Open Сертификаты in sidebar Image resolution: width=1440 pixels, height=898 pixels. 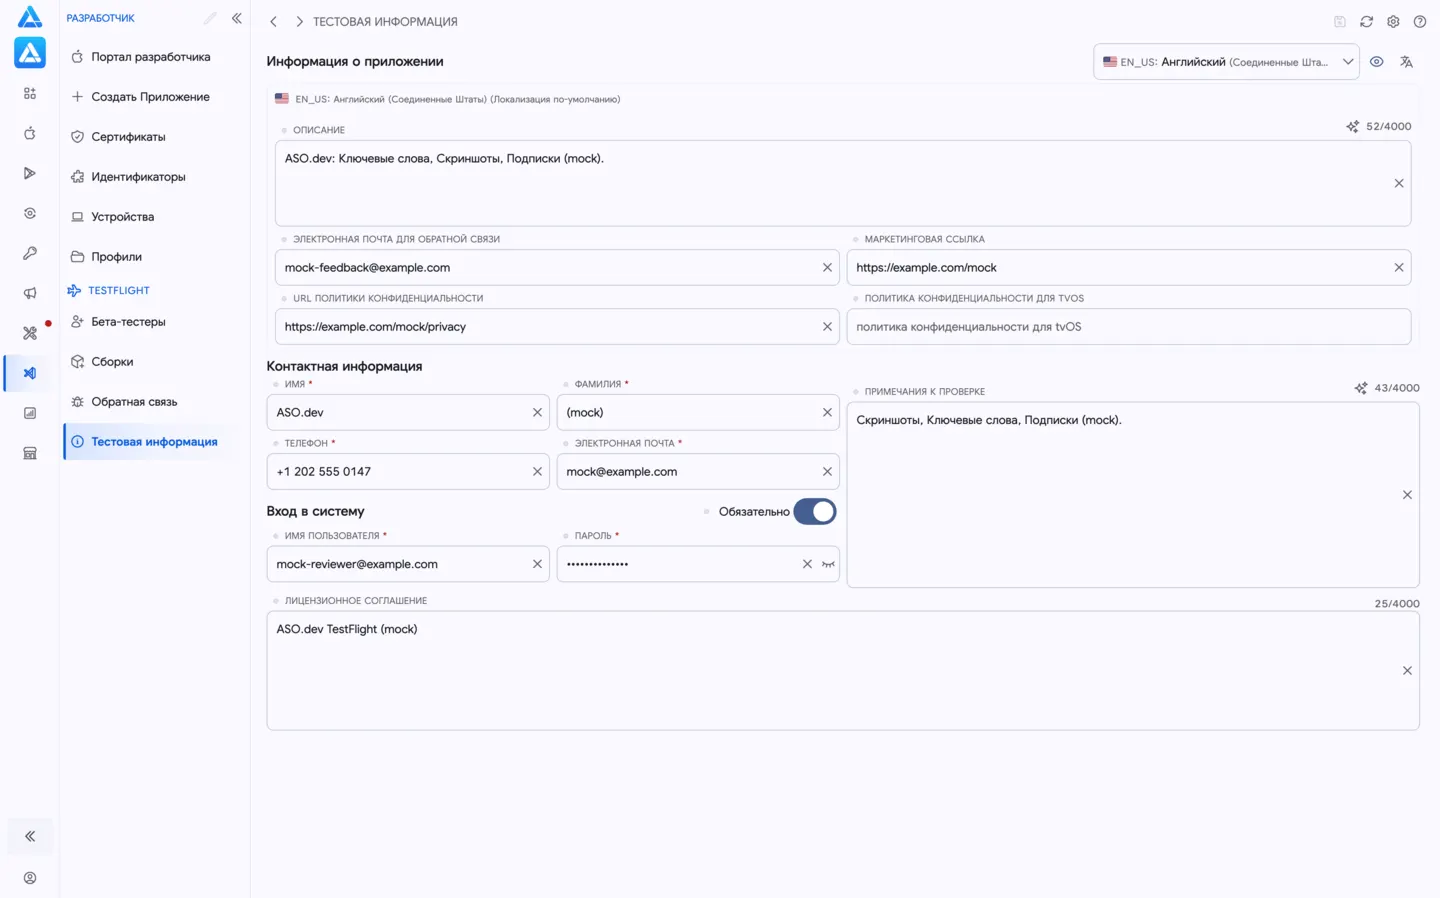128,137
